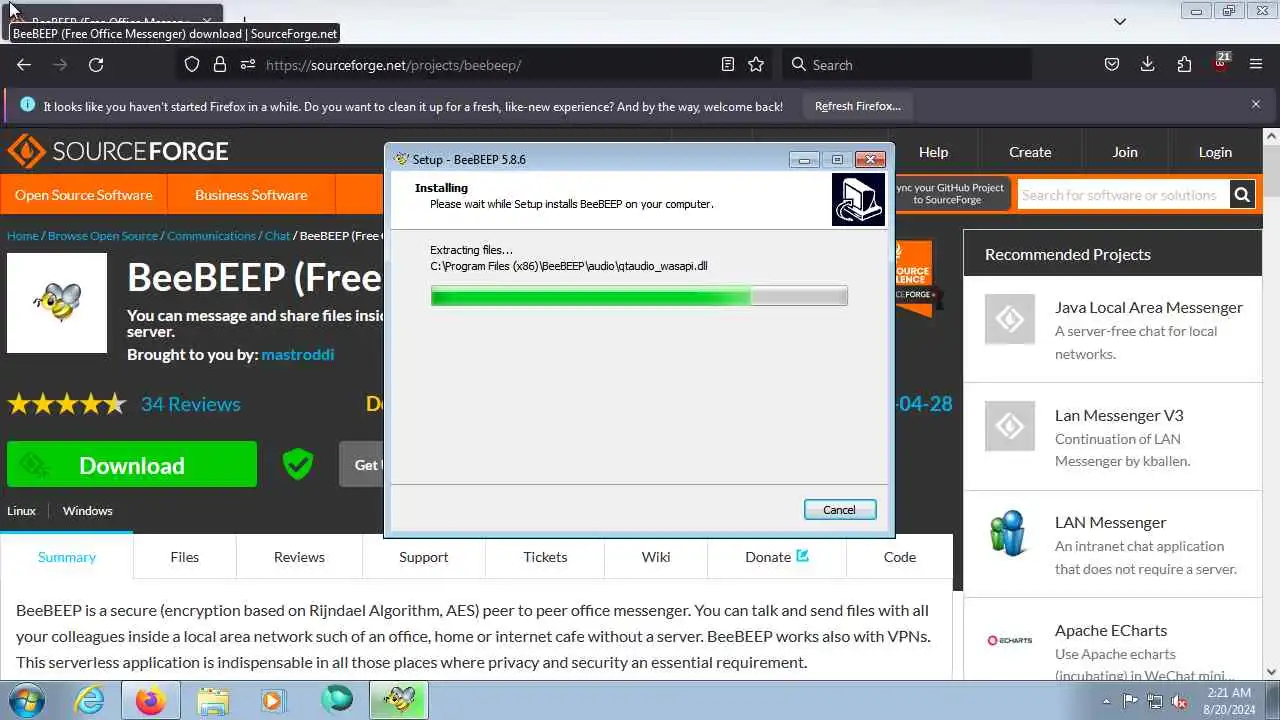Open Apache ECharts project logo
The image size is (1280, 720).
point(1010,640)
